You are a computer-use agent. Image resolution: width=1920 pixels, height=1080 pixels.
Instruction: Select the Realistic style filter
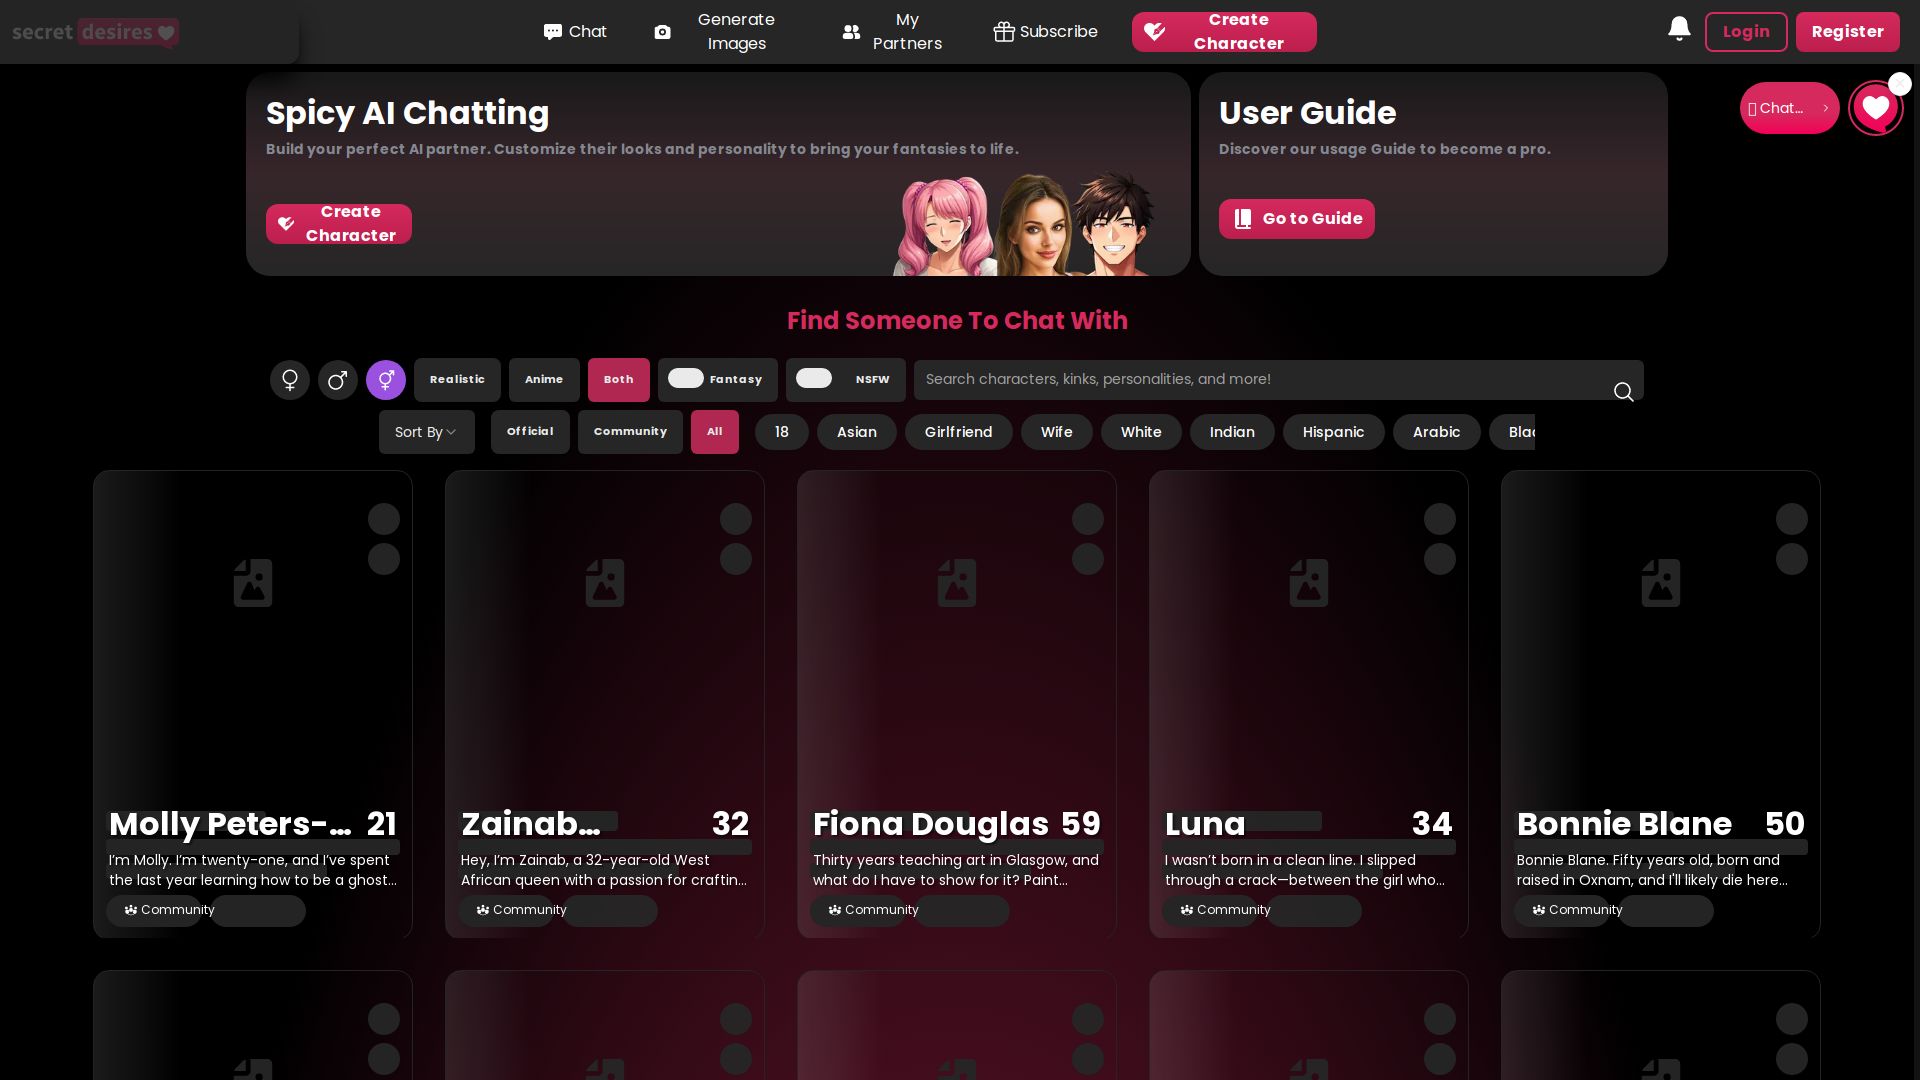pyautogui.click(x=457, y=380)
